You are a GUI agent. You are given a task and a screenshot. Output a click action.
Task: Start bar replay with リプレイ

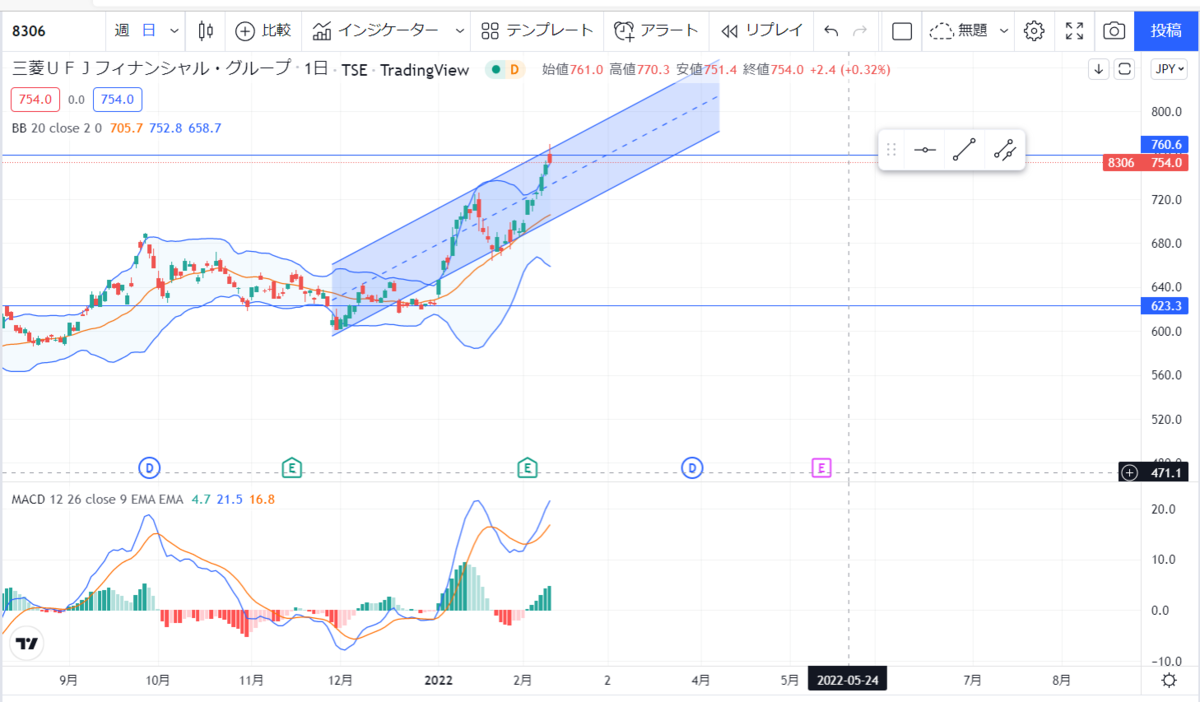click(762, 31)
